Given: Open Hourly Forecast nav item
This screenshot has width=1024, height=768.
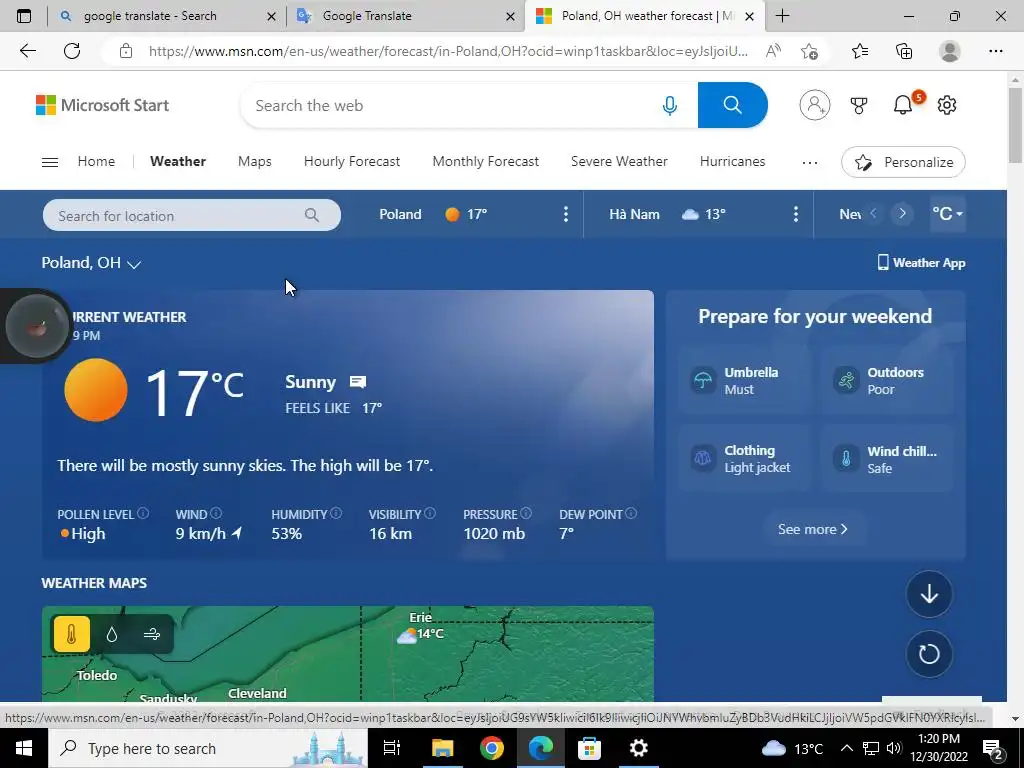Looking at the screenshot, I should point(352,161).
